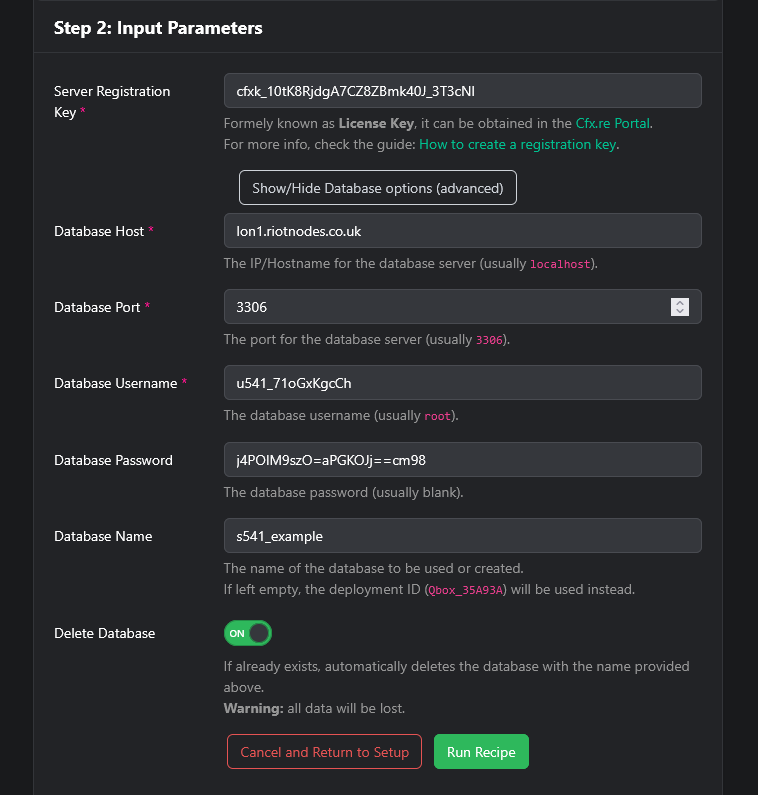Open the Cfx.re Portal link
This screenshot has height=795, width=758.
[x=613, y=124]
